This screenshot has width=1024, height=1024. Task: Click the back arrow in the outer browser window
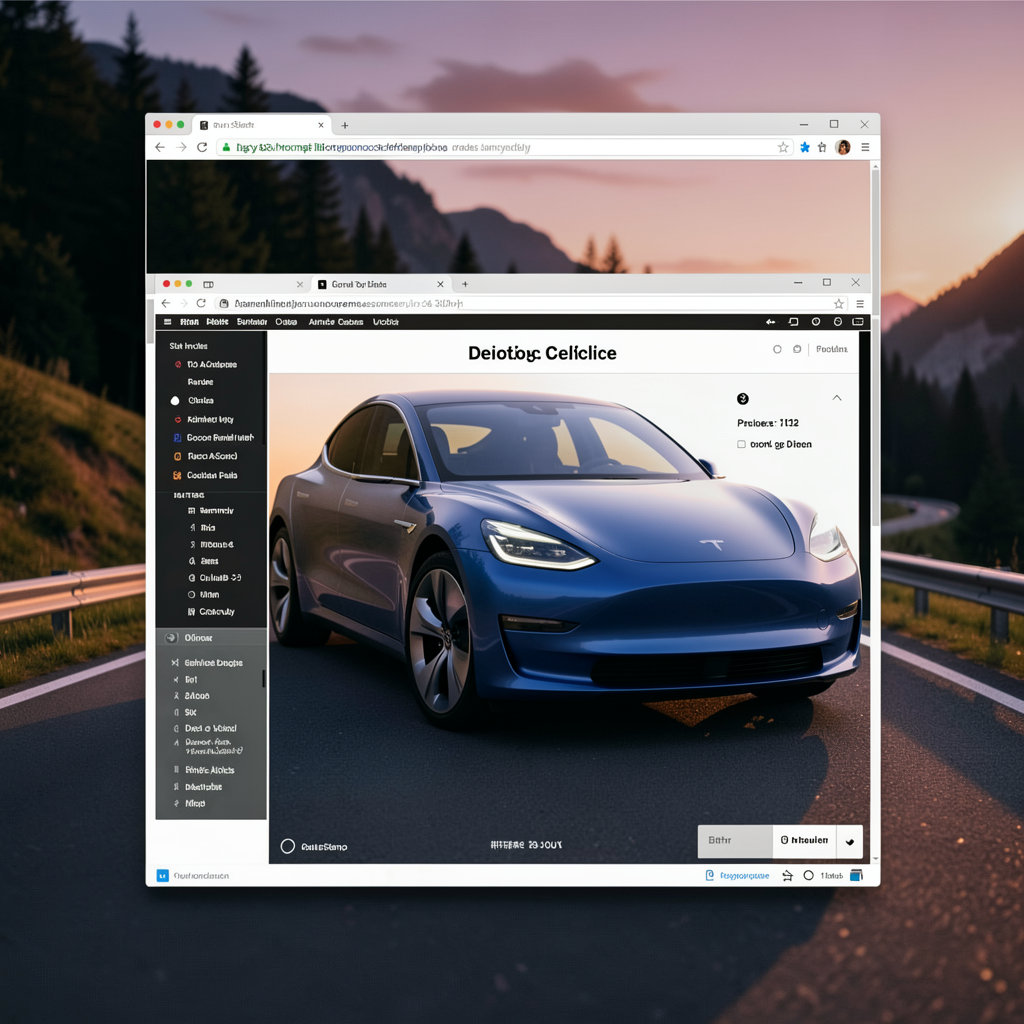pyautogui.click(x=160, y=148)
